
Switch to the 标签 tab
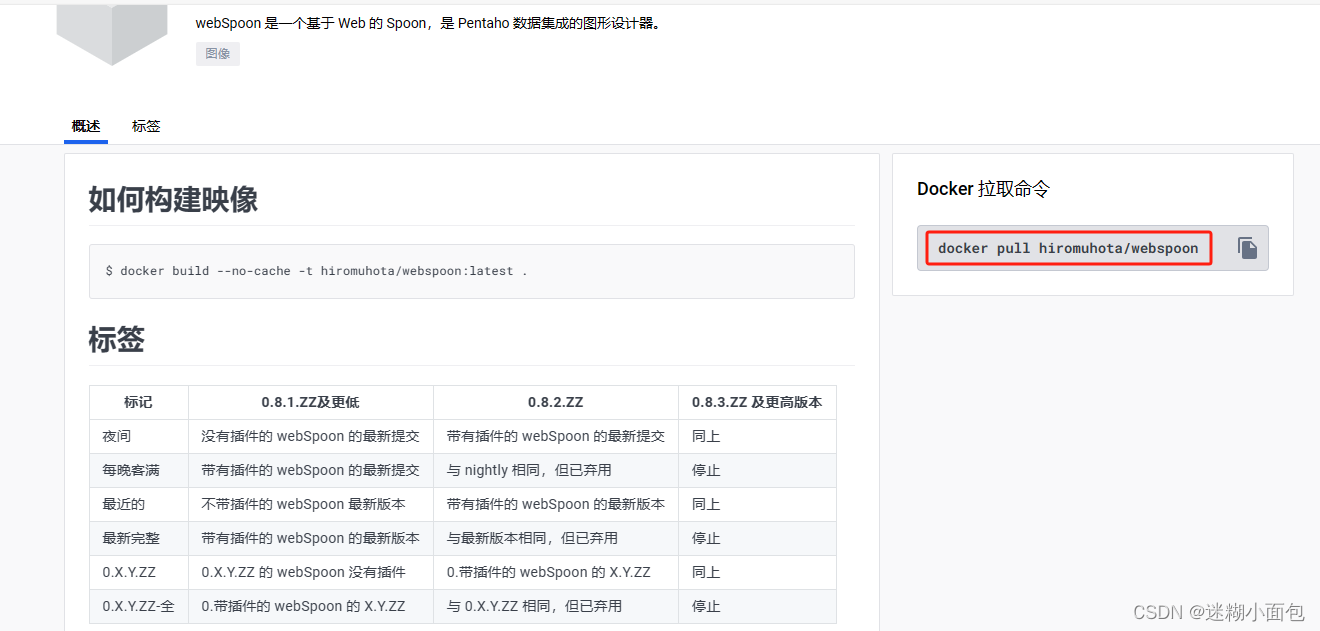[146, 126]
